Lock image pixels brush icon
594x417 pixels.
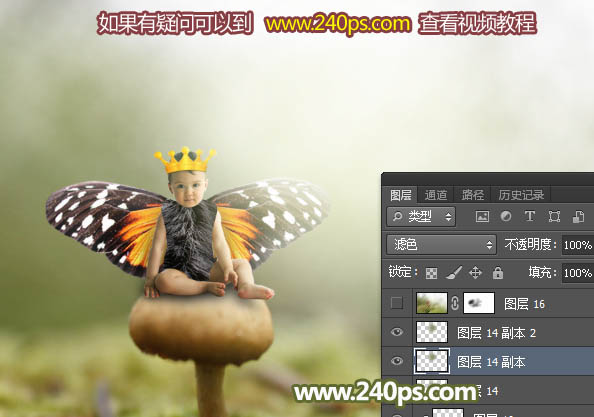pyautogui.click(x=453, y=273)
